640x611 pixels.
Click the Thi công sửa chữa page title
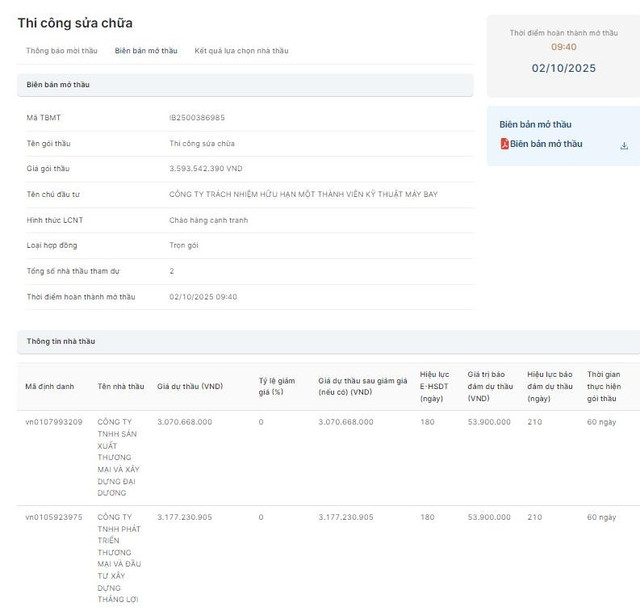coord(74,22)
